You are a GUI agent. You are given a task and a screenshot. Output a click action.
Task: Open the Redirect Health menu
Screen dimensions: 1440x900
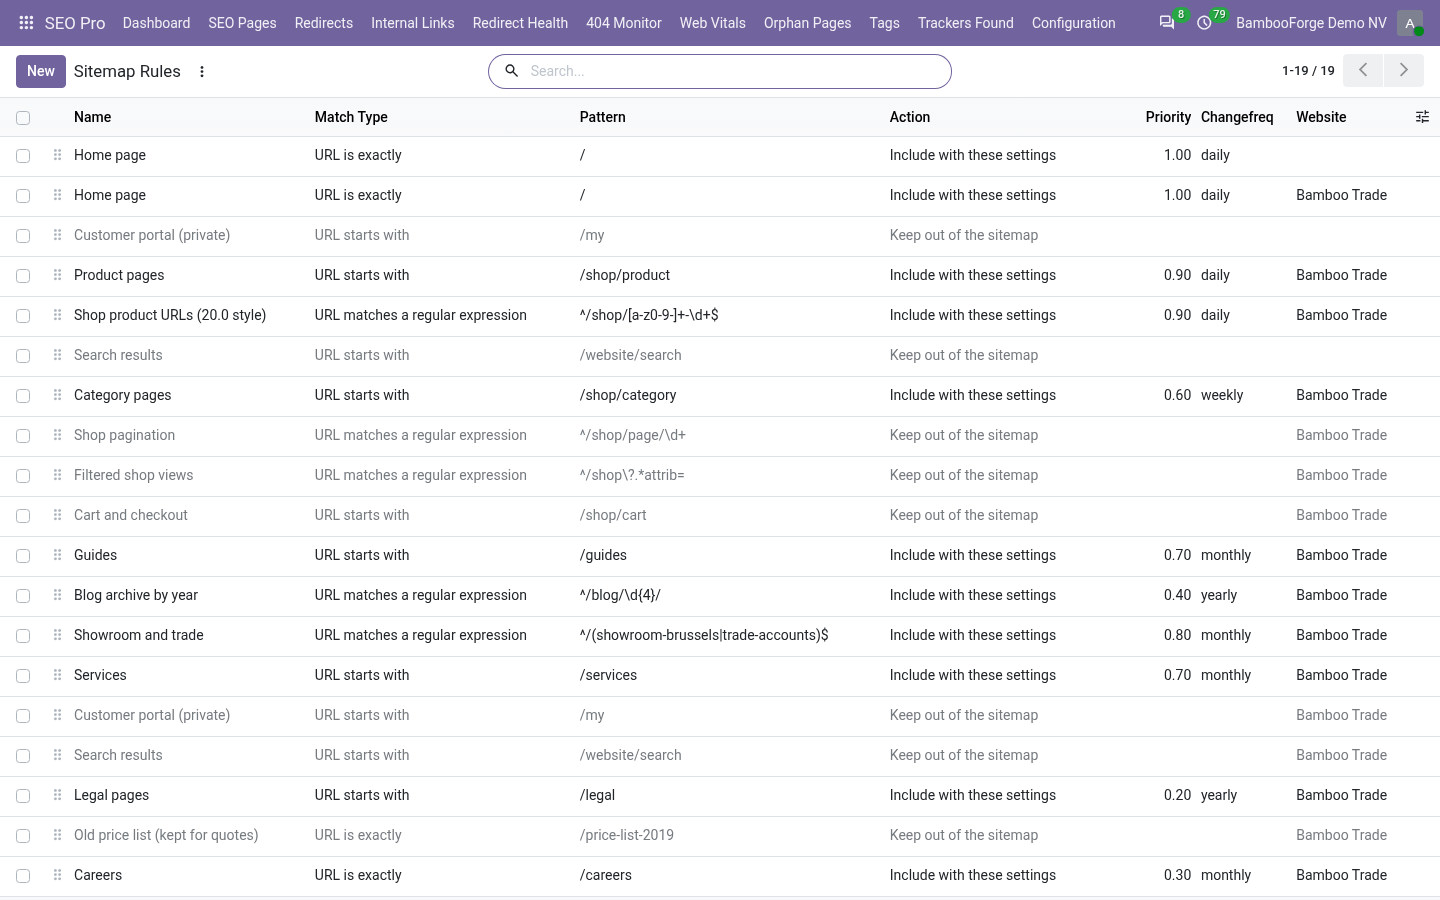(520, 22)
